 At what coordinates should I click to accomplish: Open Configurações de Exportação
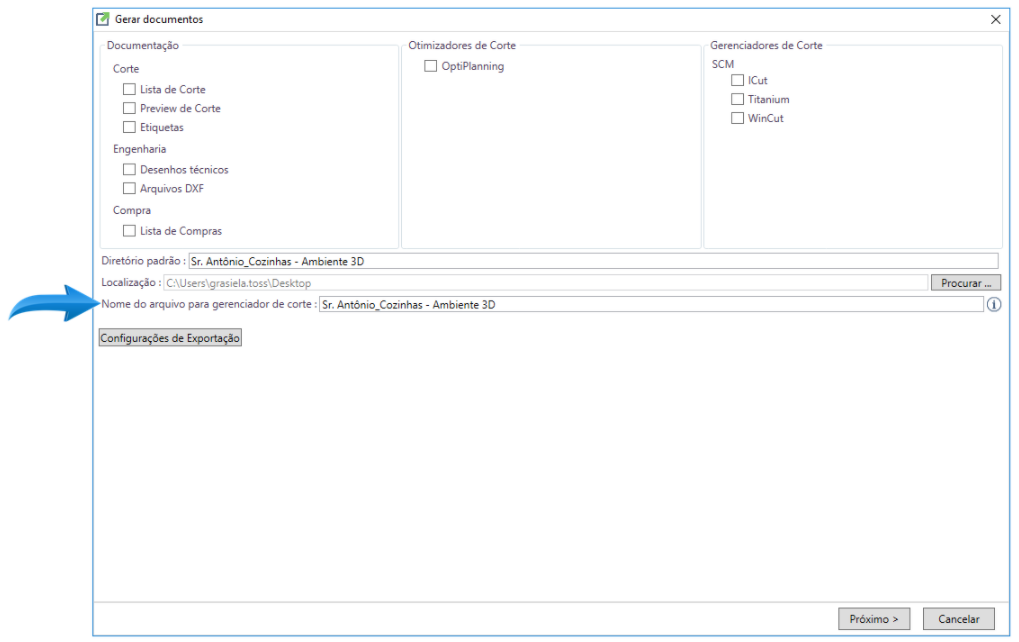point(170,338)
